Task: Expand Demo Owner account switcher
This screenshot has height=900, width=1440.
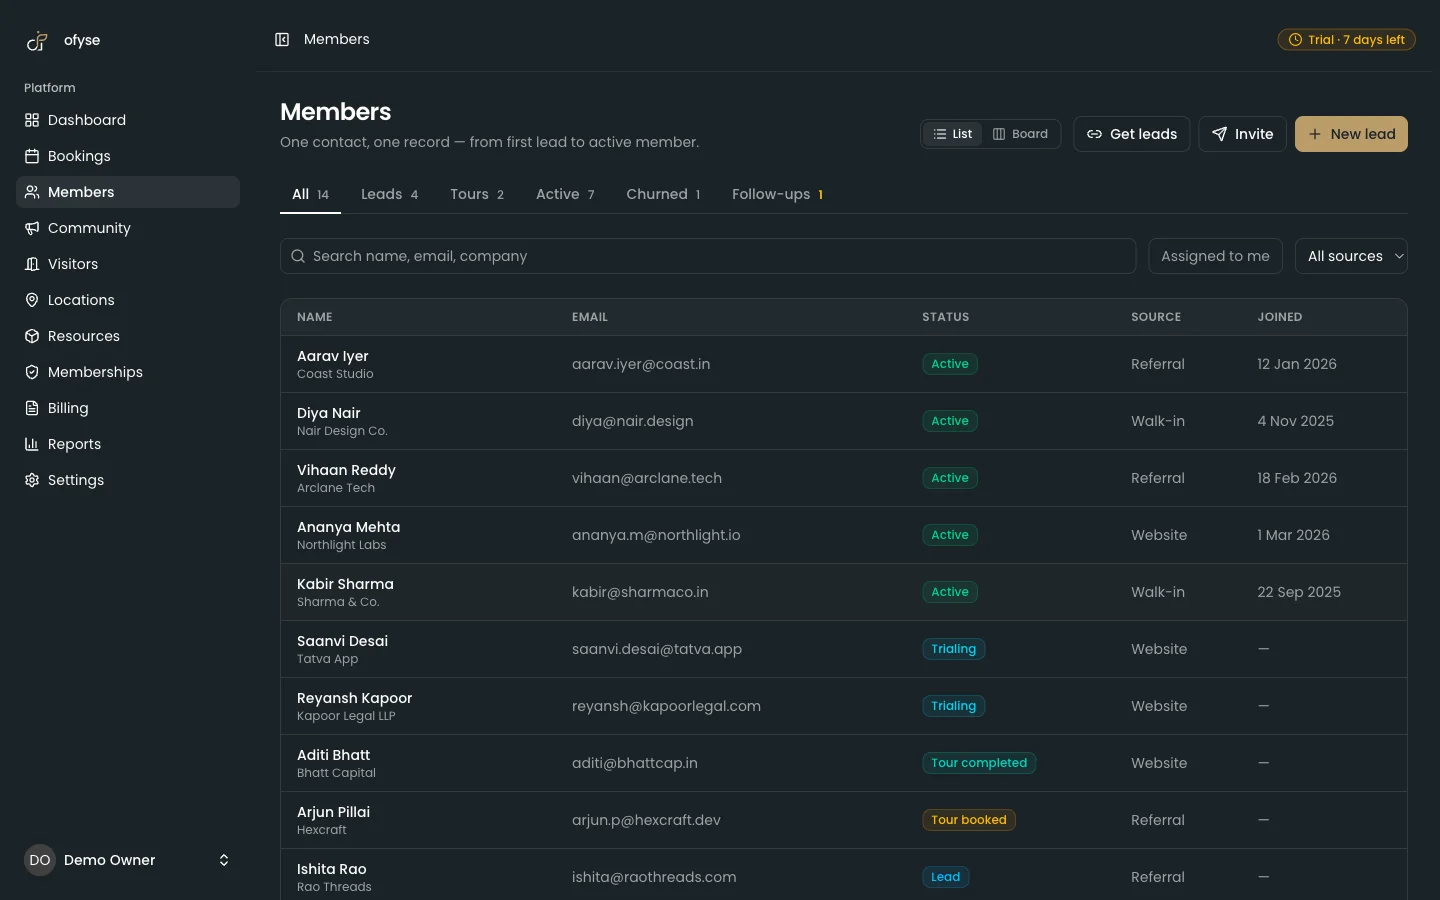Action: click(224, 860)
